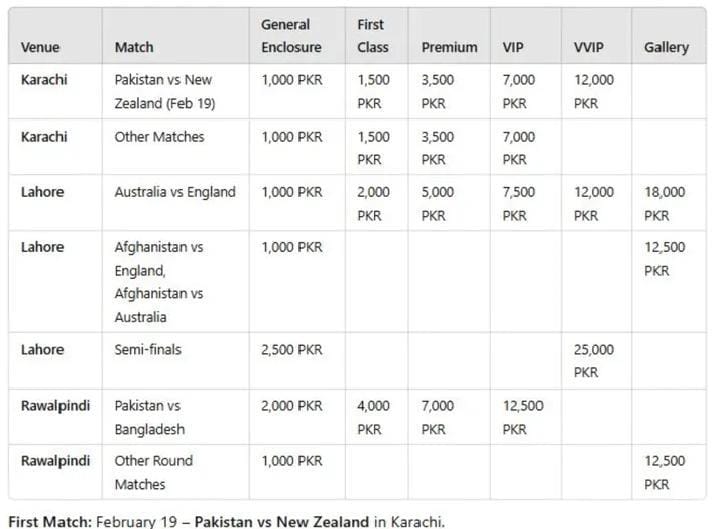
Task: Select the Other Matches Karachi cell
Action: click(159, 137)
